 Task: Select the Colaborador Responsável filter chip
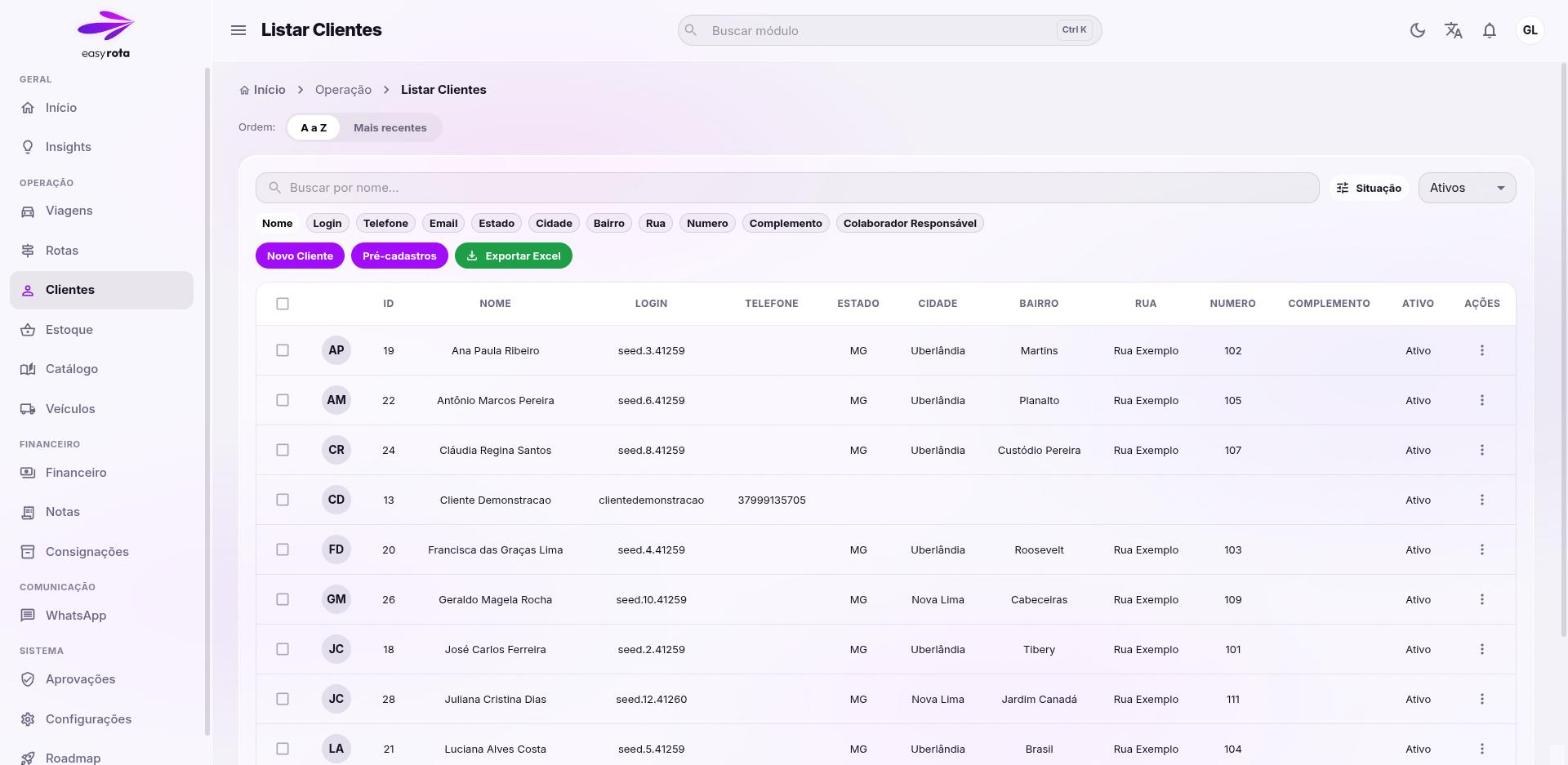click(x=910, y=223)
